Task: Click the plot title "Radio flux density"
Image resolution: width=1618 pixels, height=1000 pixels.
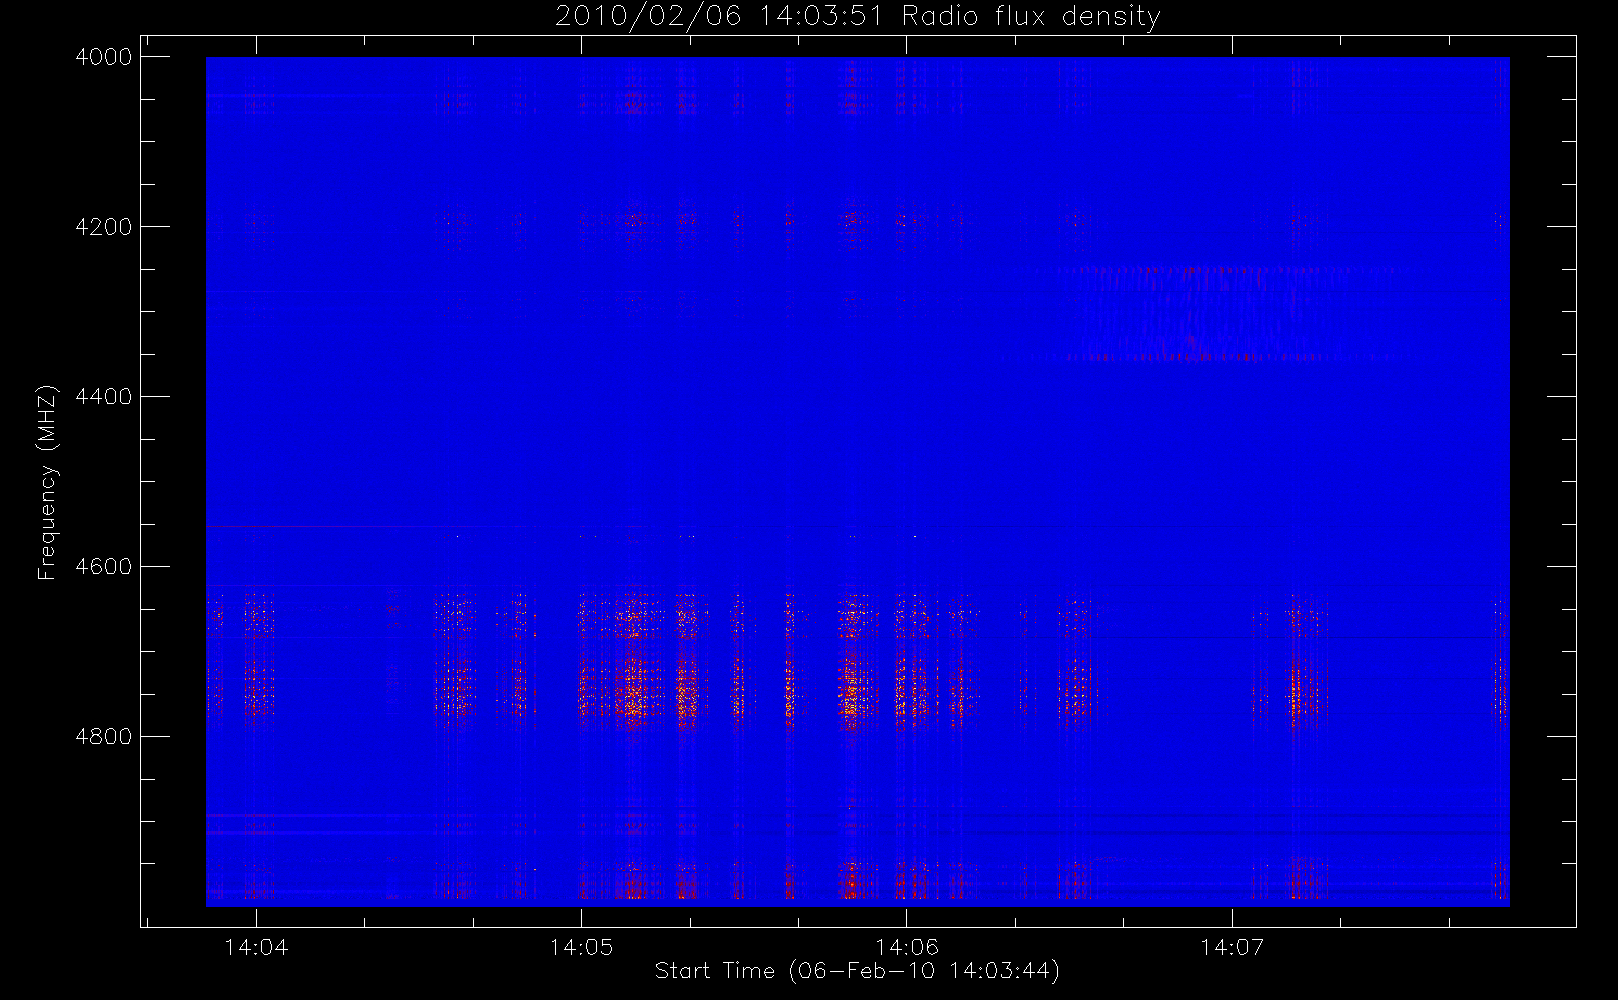Action: [x=1031, y=16]
